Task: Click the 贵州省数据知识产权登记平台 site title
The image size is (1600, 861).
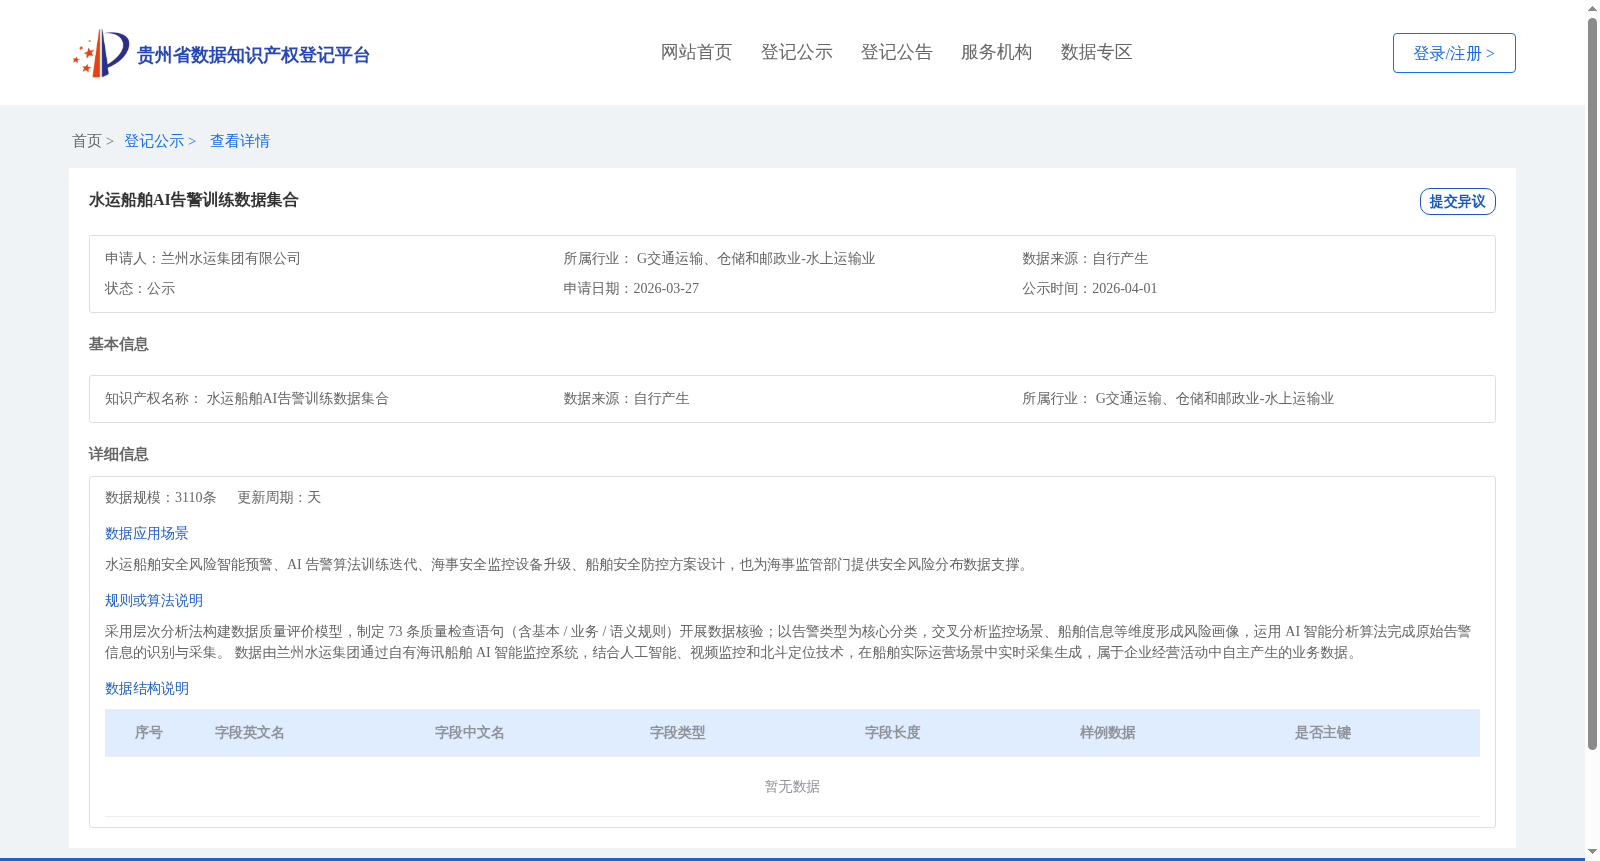Action: (x=253, y=55)
